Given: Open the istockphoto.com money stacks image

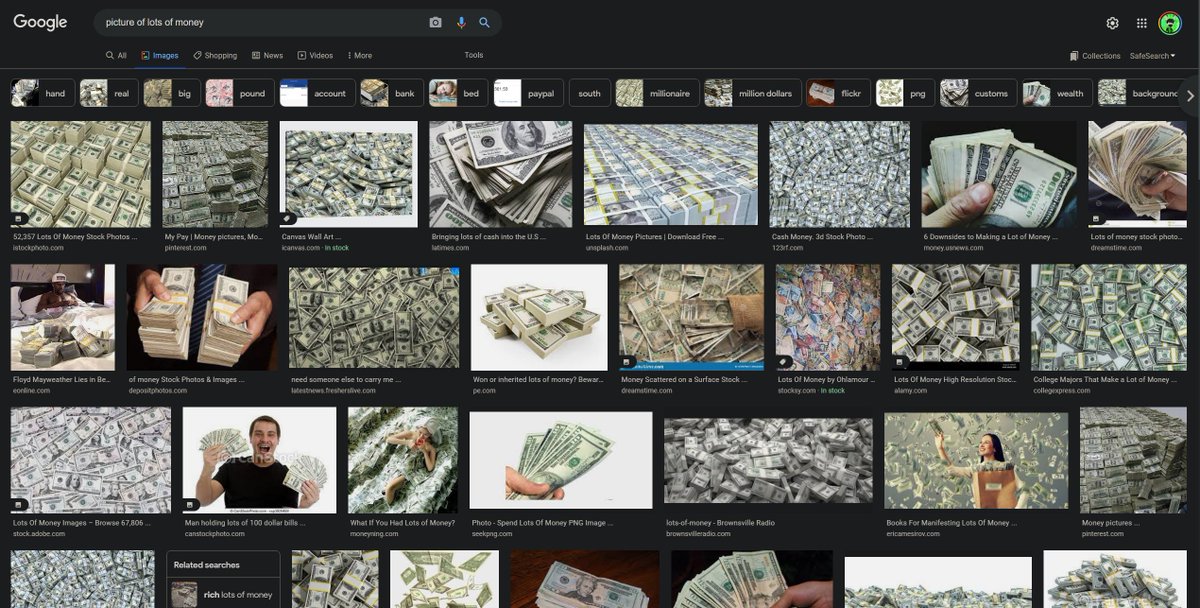Looking at the screenshot, I should 80,174.
